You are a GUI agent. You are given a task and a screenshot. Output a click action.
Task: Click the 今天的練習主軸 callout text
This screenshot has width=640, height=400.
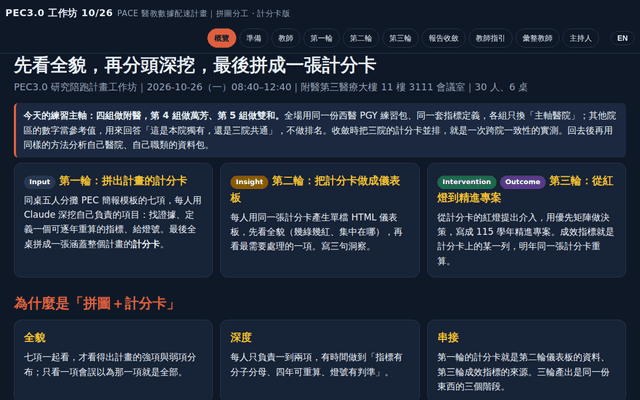(x=320, y=130)
